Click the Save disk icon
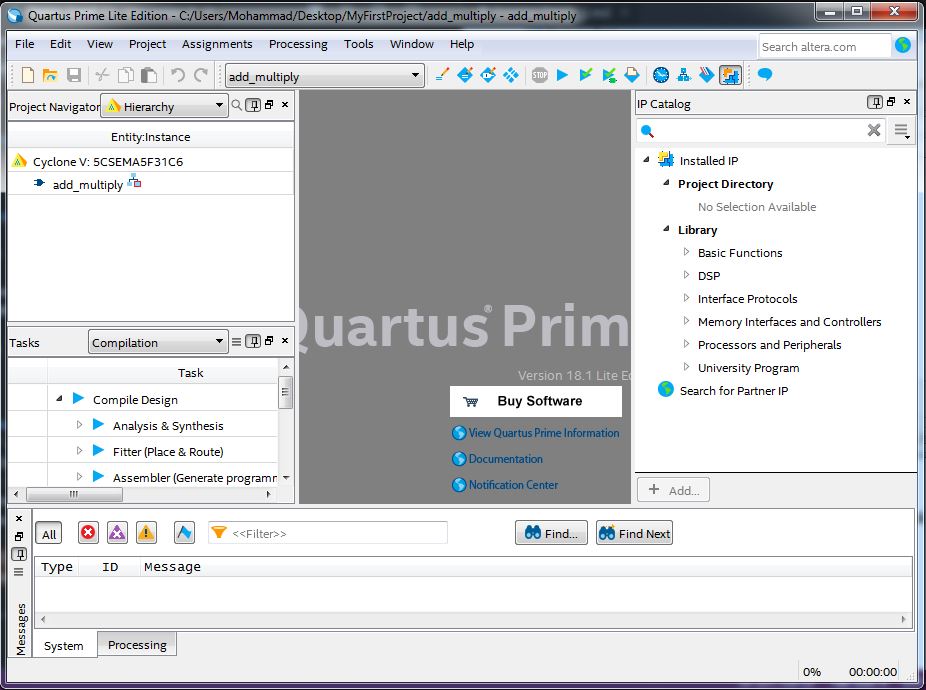This screenshot has height=690, width=926. (x=74, y=75)
